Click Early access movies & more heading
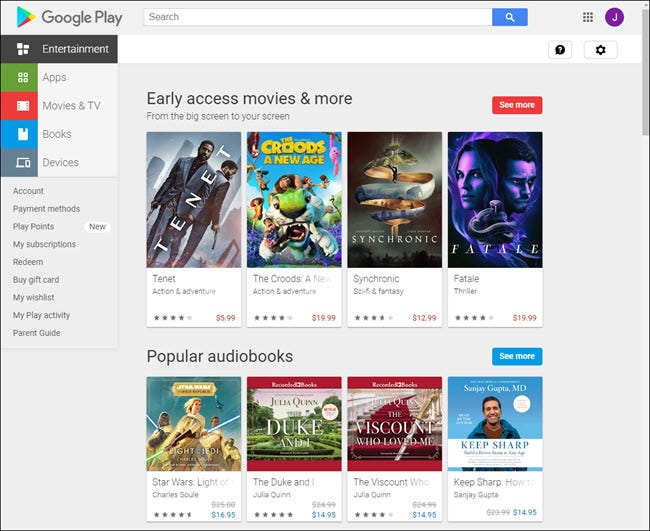The width and height of the screenshot is (650, 531). click(250, 99)
